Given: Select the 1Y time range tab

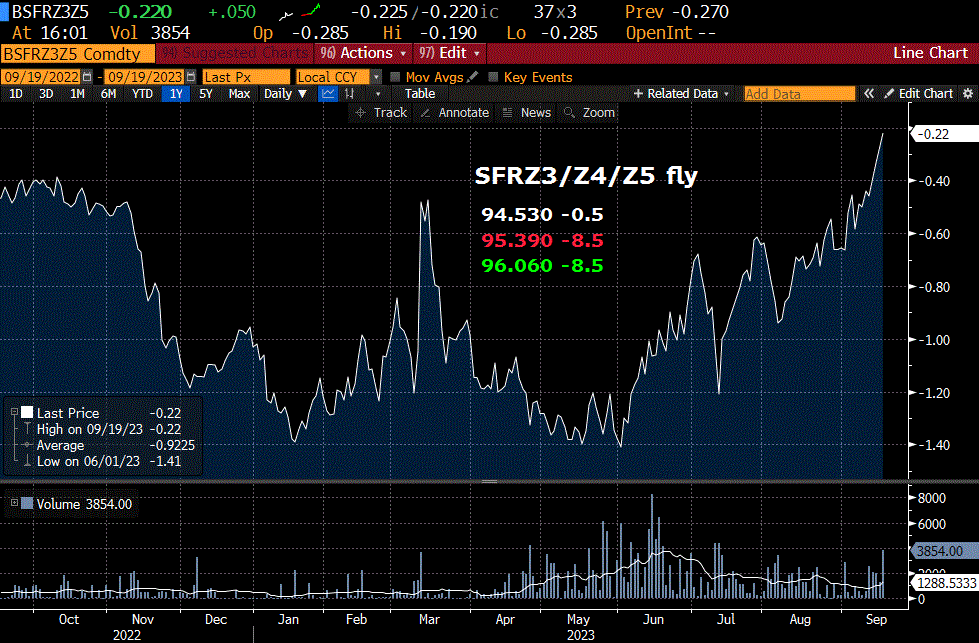Looking at the screenshot, I should (x=176, y=94).
